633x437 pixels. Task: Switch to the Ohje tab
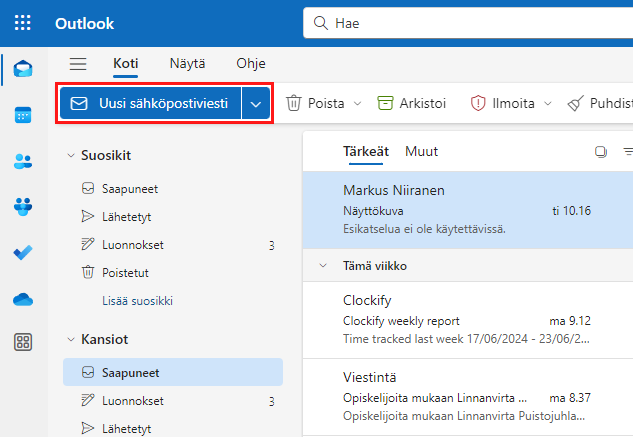[251, 63]
